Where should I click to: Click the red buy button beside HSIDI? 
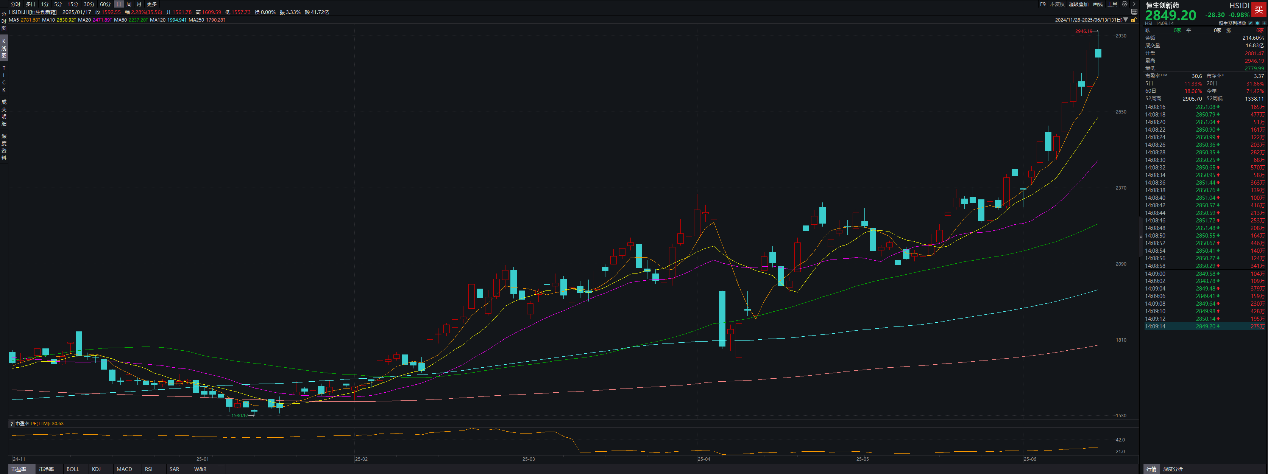[x=1258, y=10]
